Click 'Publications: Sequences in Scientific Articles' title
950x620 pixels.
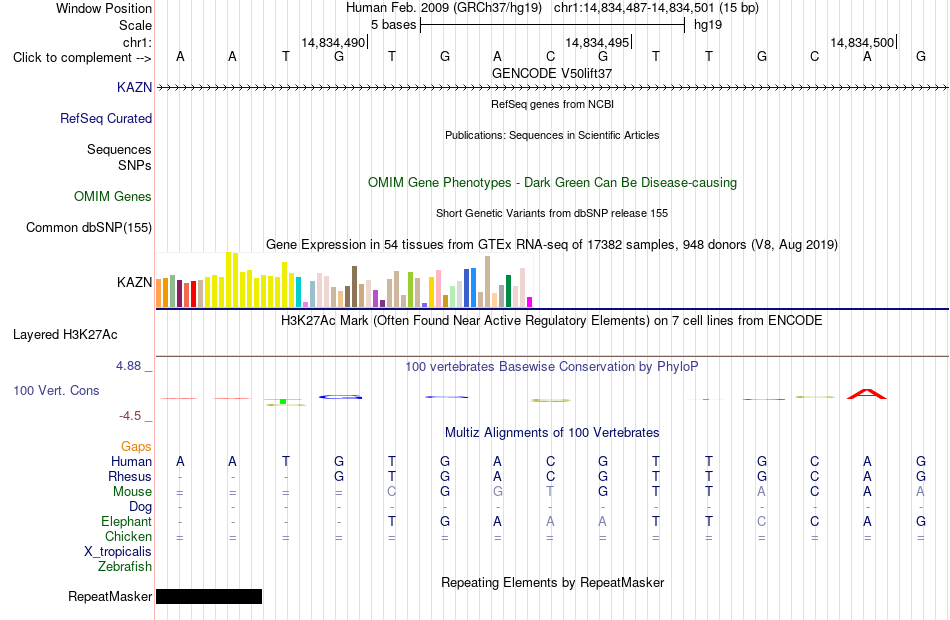(552, 135)
